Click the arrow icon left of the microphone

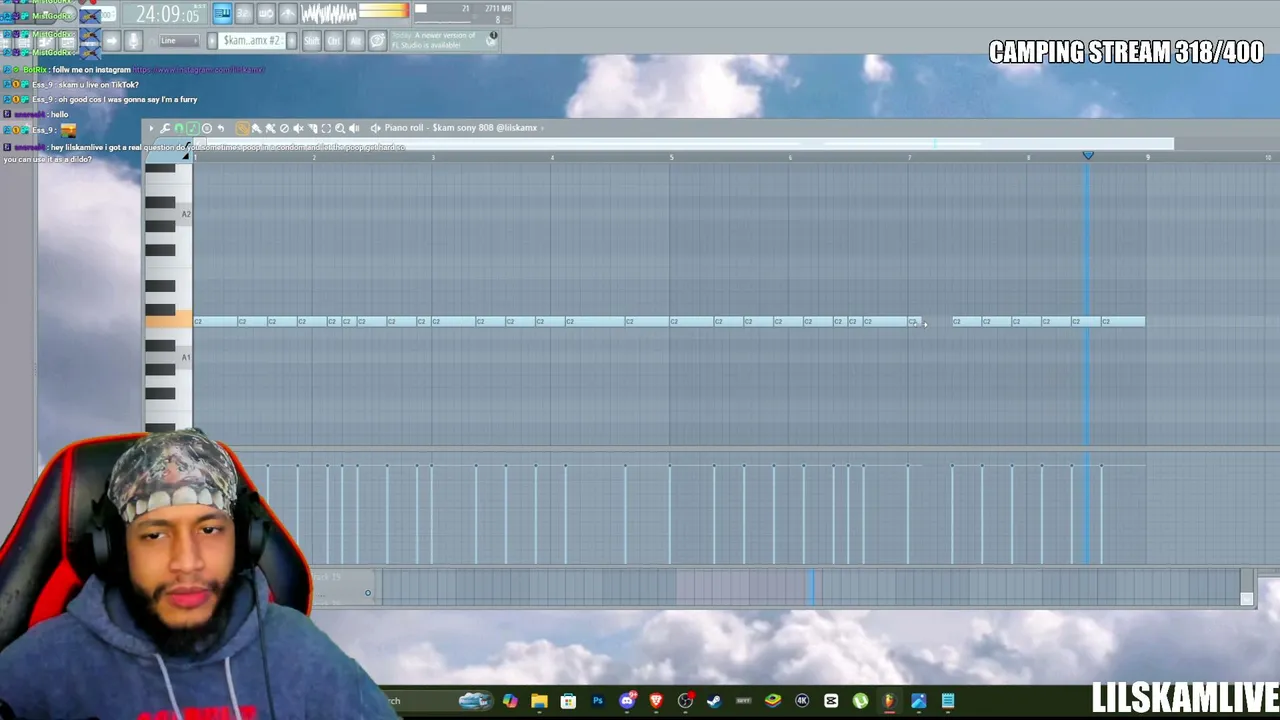point(111,40)
